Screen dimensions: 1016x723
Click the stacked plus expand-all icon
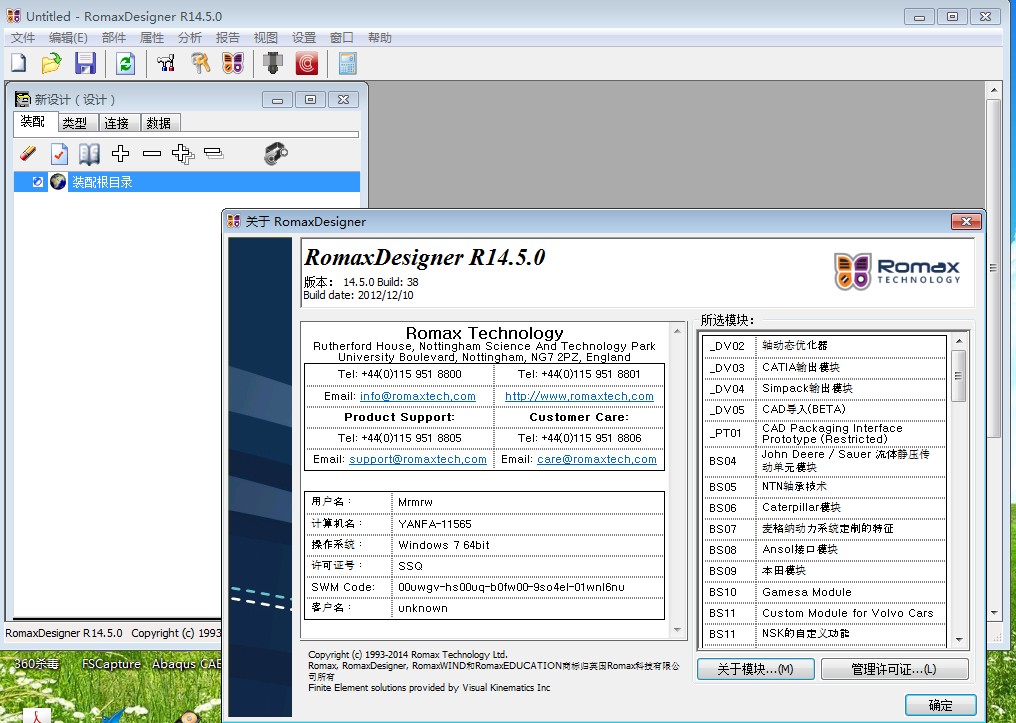(x=183, y=154)
